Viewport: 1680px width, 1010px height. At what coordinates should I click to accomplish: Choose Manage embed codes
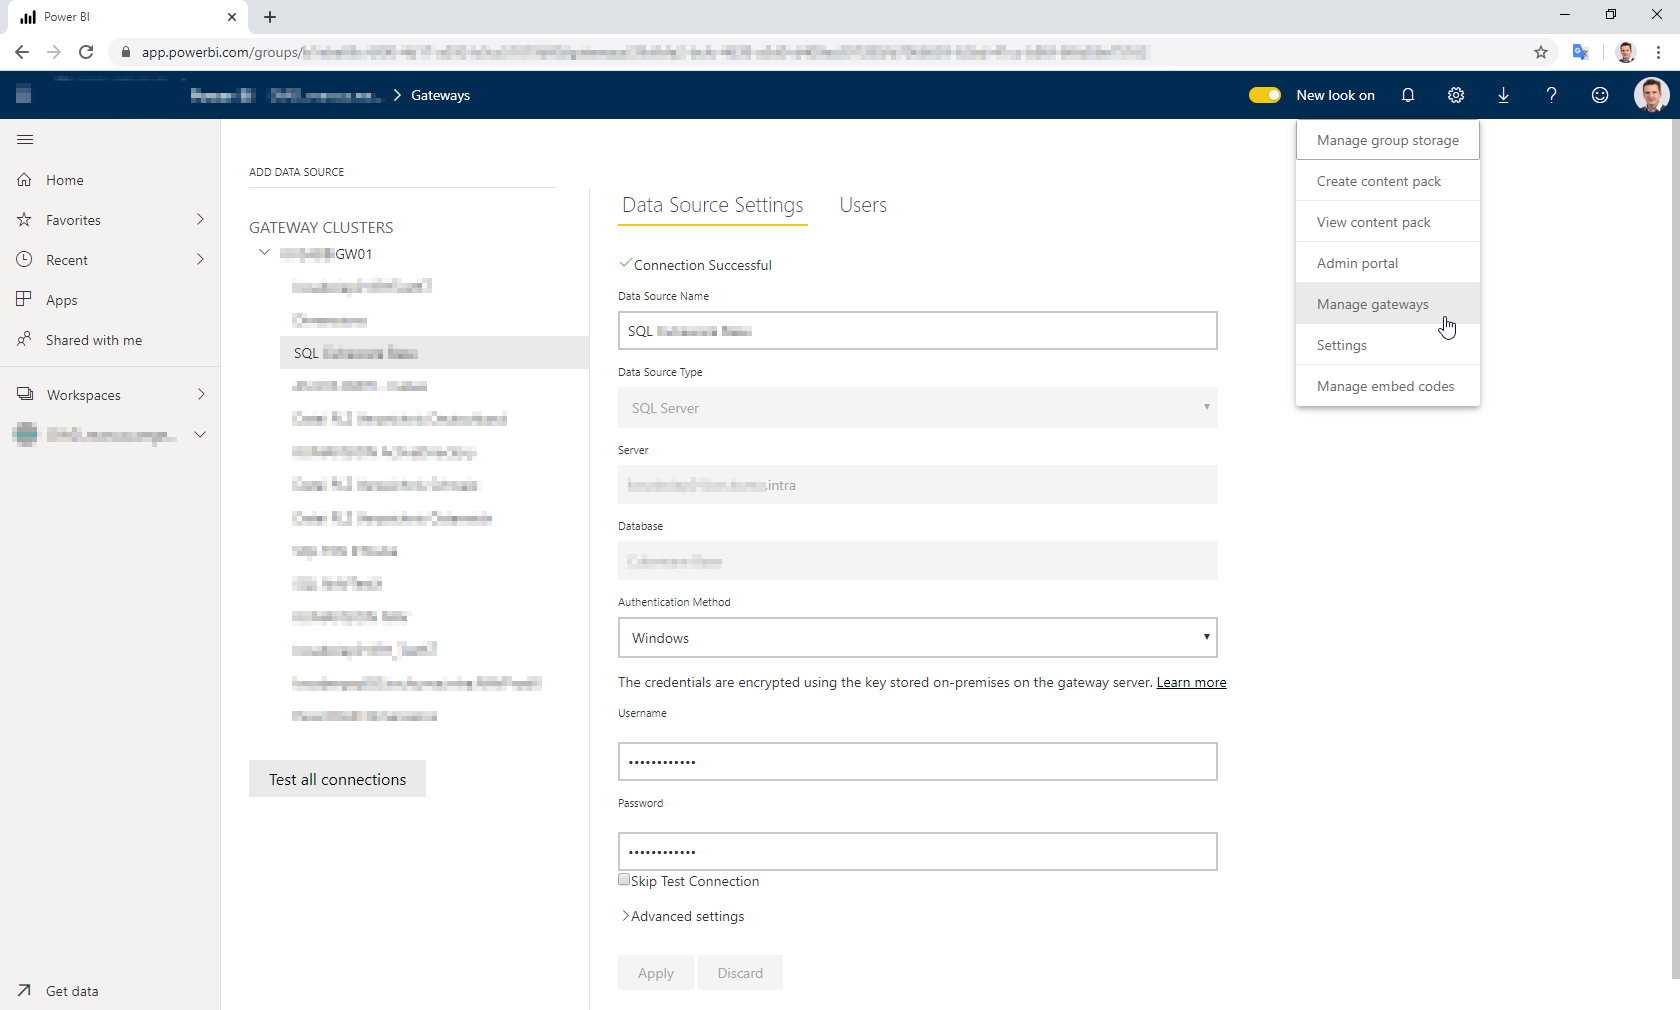coord(1388,386)
